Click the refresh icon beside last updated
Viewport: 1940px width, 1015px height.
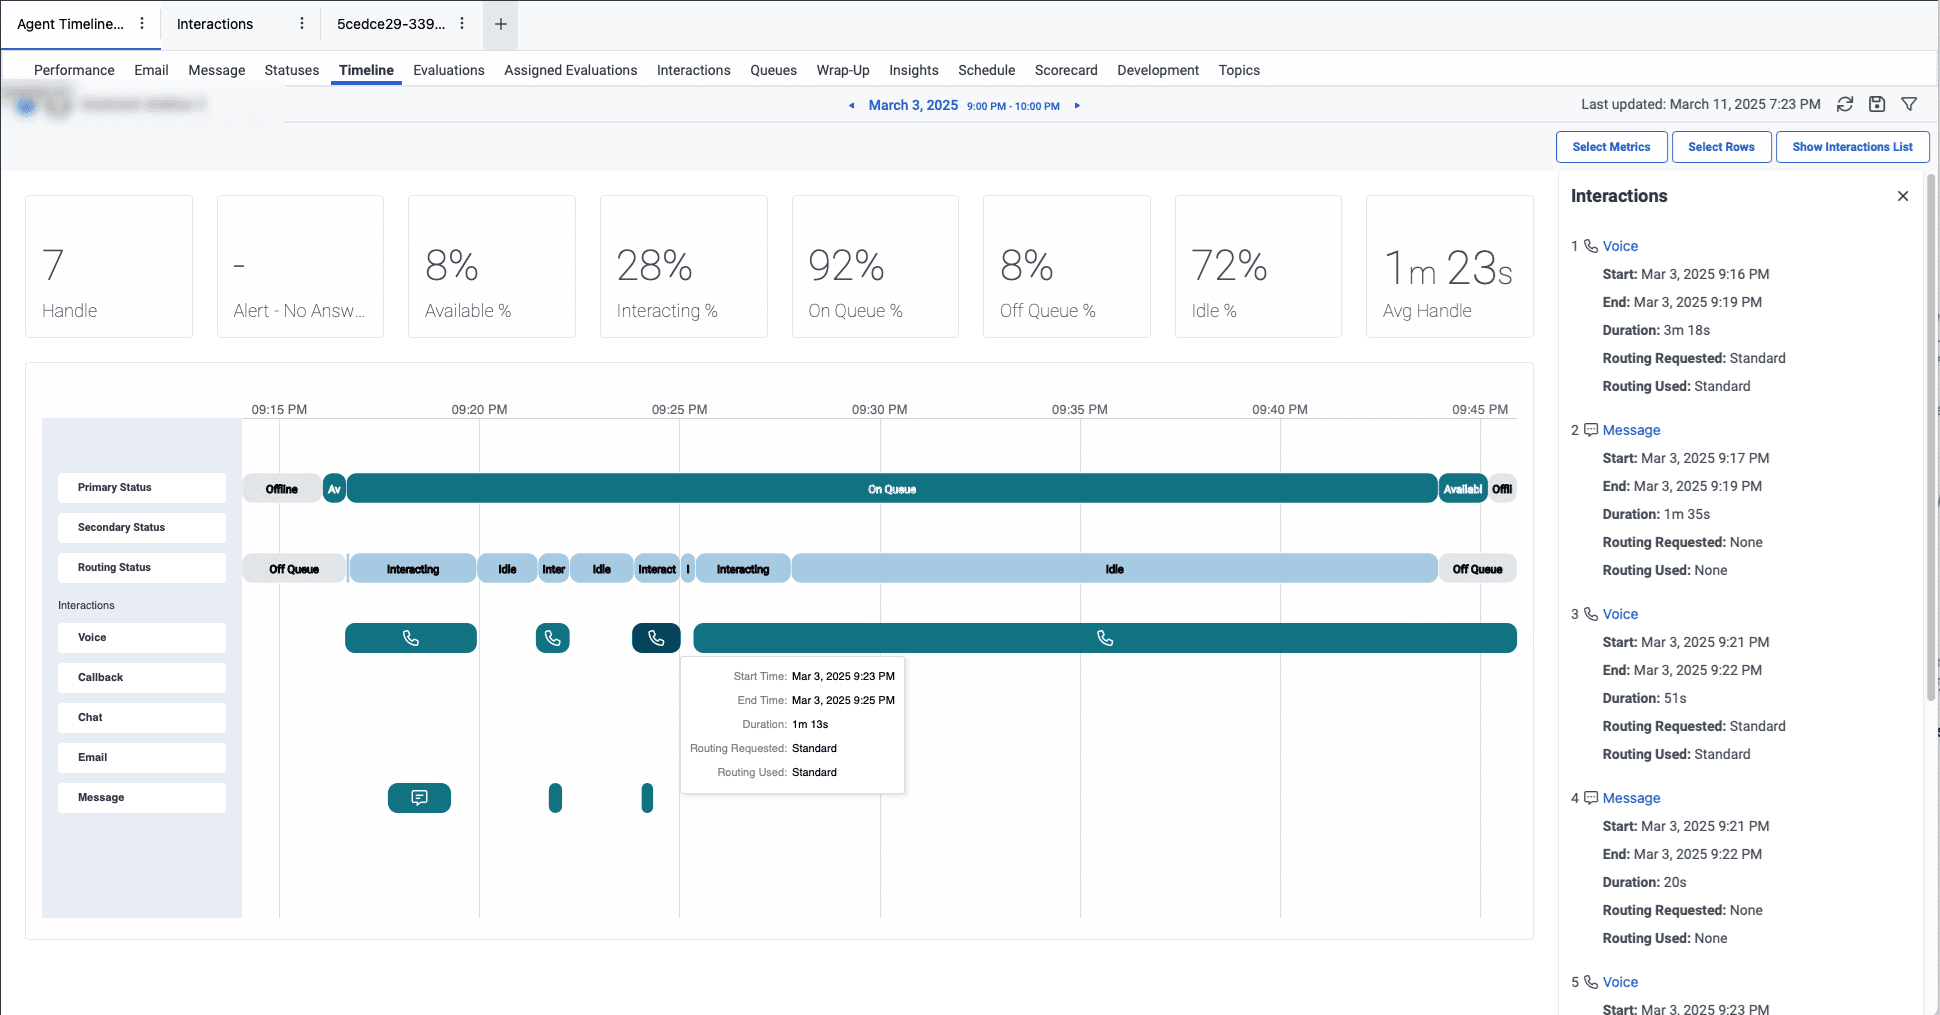point(1845,104)
